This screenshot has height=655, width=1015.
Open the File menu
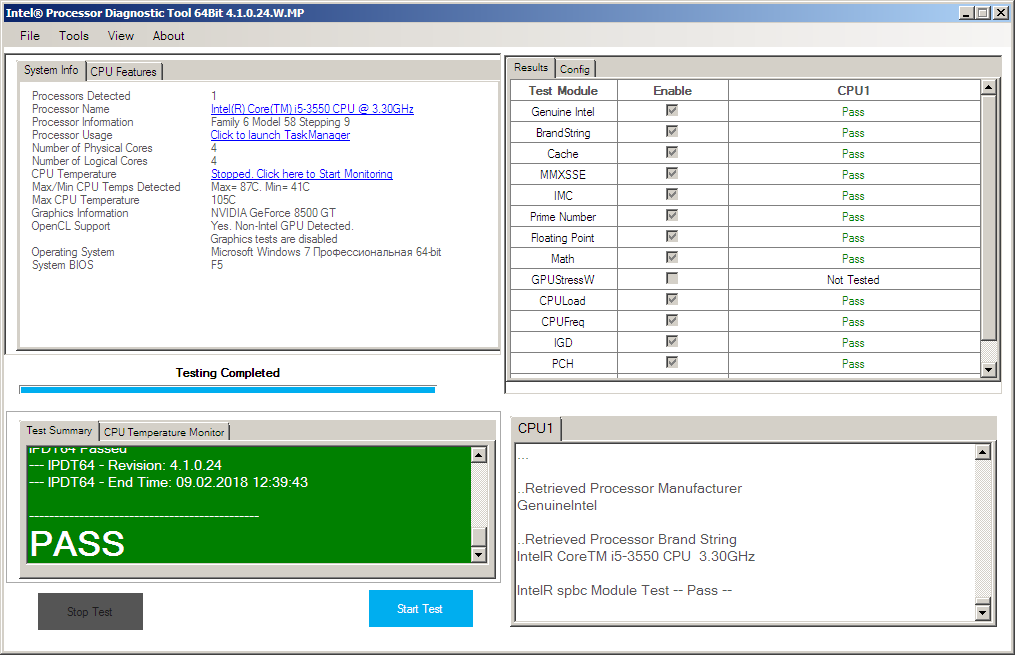[30, 36]
